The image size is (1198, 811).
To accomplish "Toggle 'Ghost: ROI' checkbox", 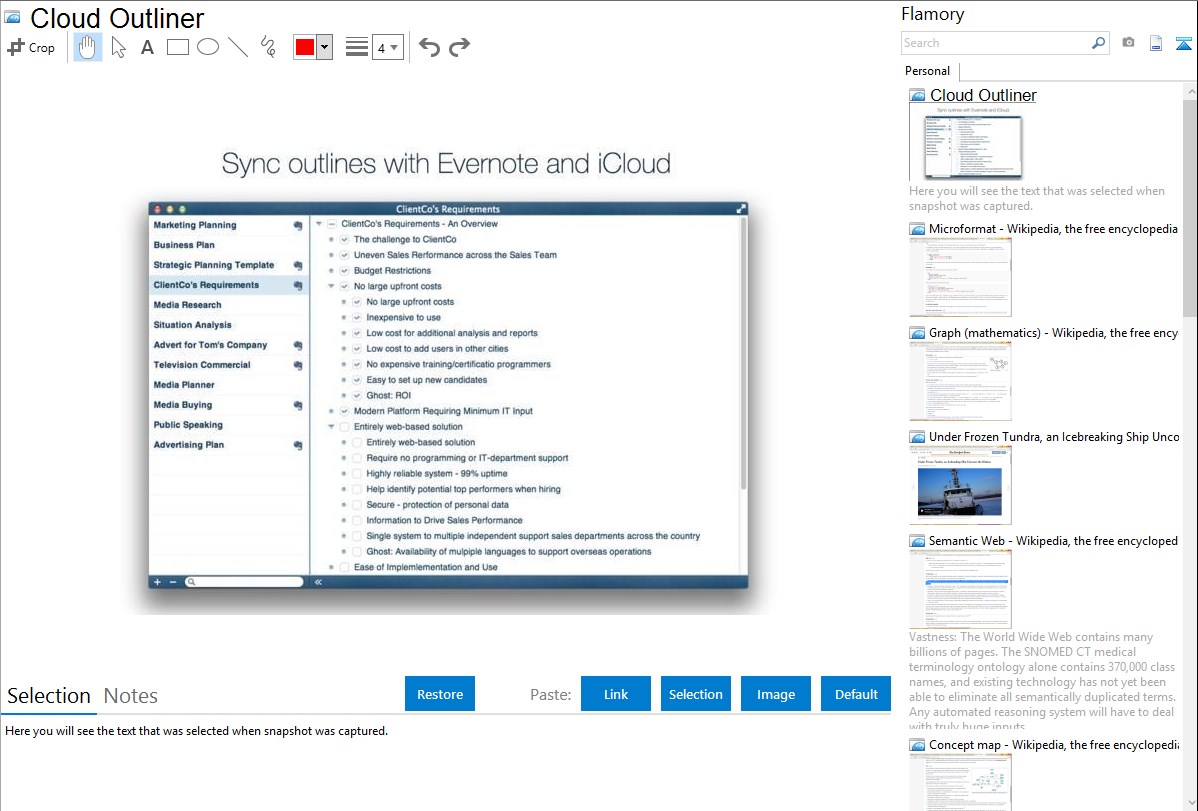I will [x=357, y=396].
